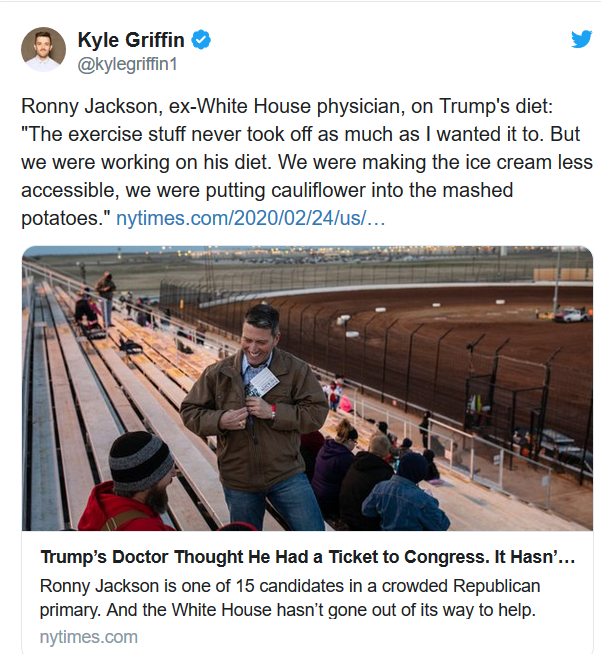
Task: Click the nytimes.com domain label below the card
Action: click(89, 637)
